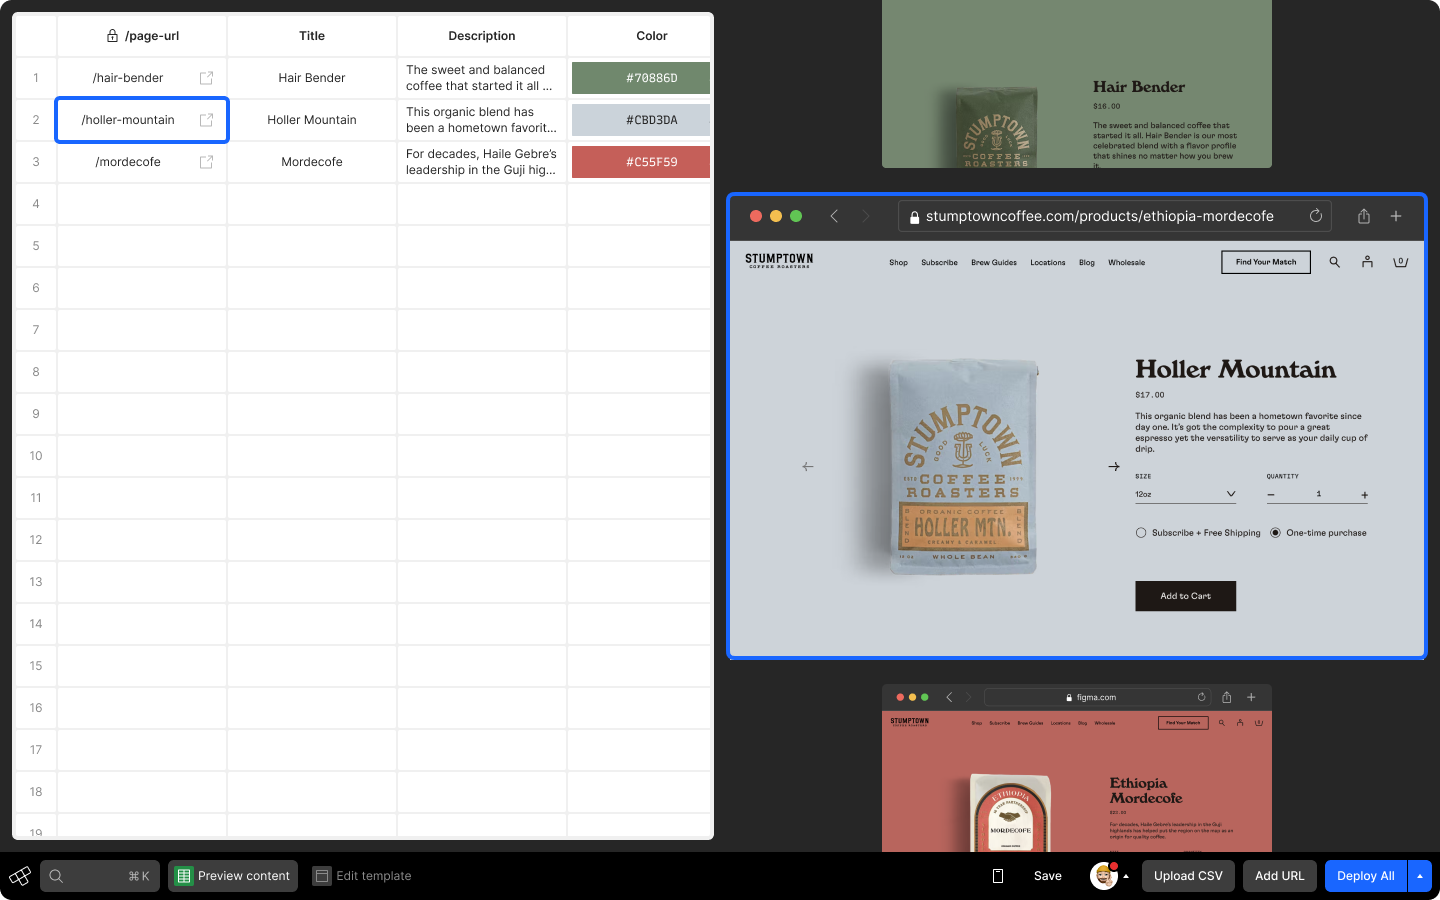
Task: Click the user avatar in bottom bar
Action: point(1103,876)
